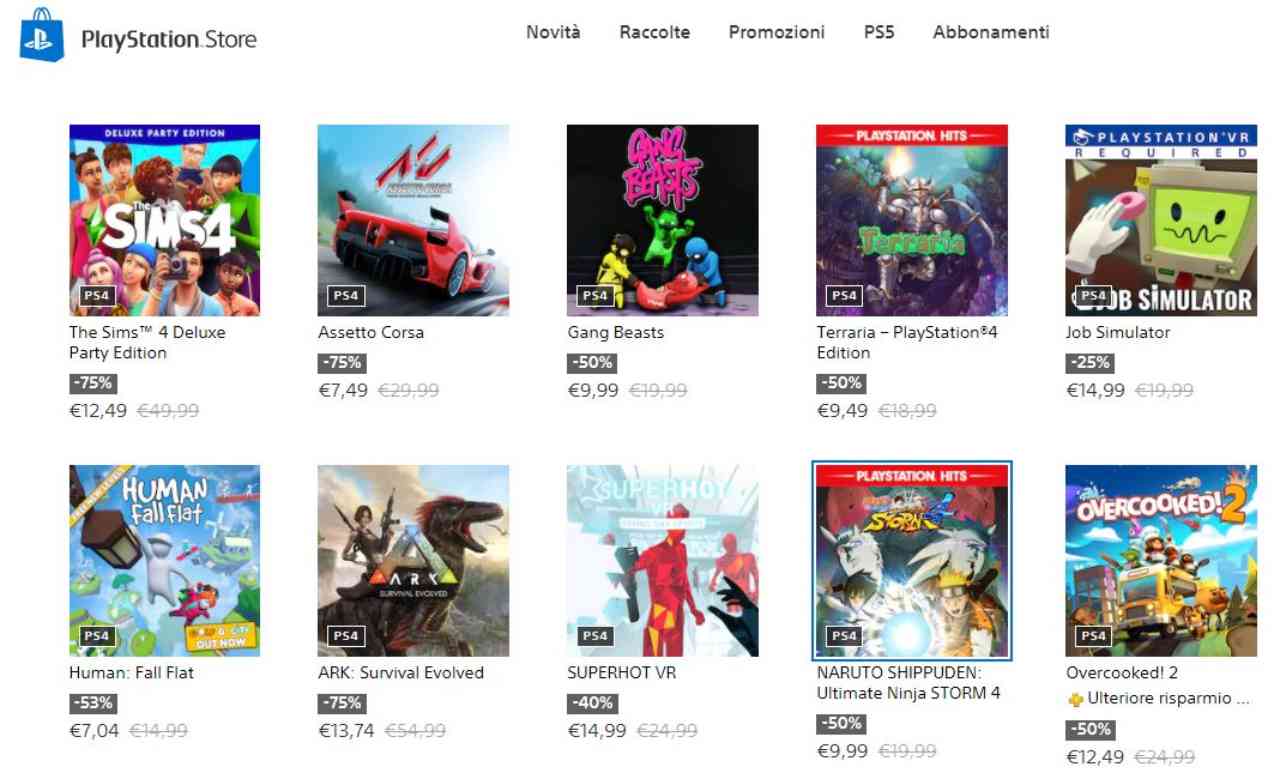Open Abbonamenti in the top menu
This screenshot has height=779, width=1280.
991,32
